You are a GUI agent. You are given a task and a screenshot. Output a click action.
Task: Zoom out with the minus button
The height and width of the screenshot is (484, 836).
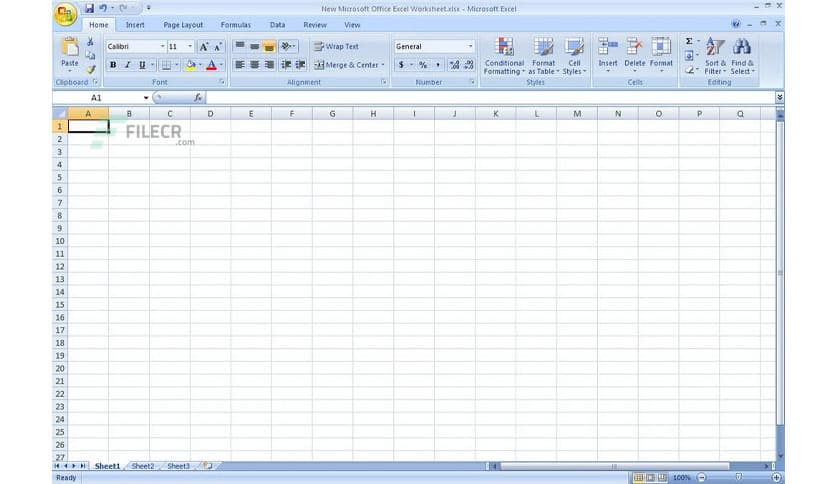click(x=702, y=478)
